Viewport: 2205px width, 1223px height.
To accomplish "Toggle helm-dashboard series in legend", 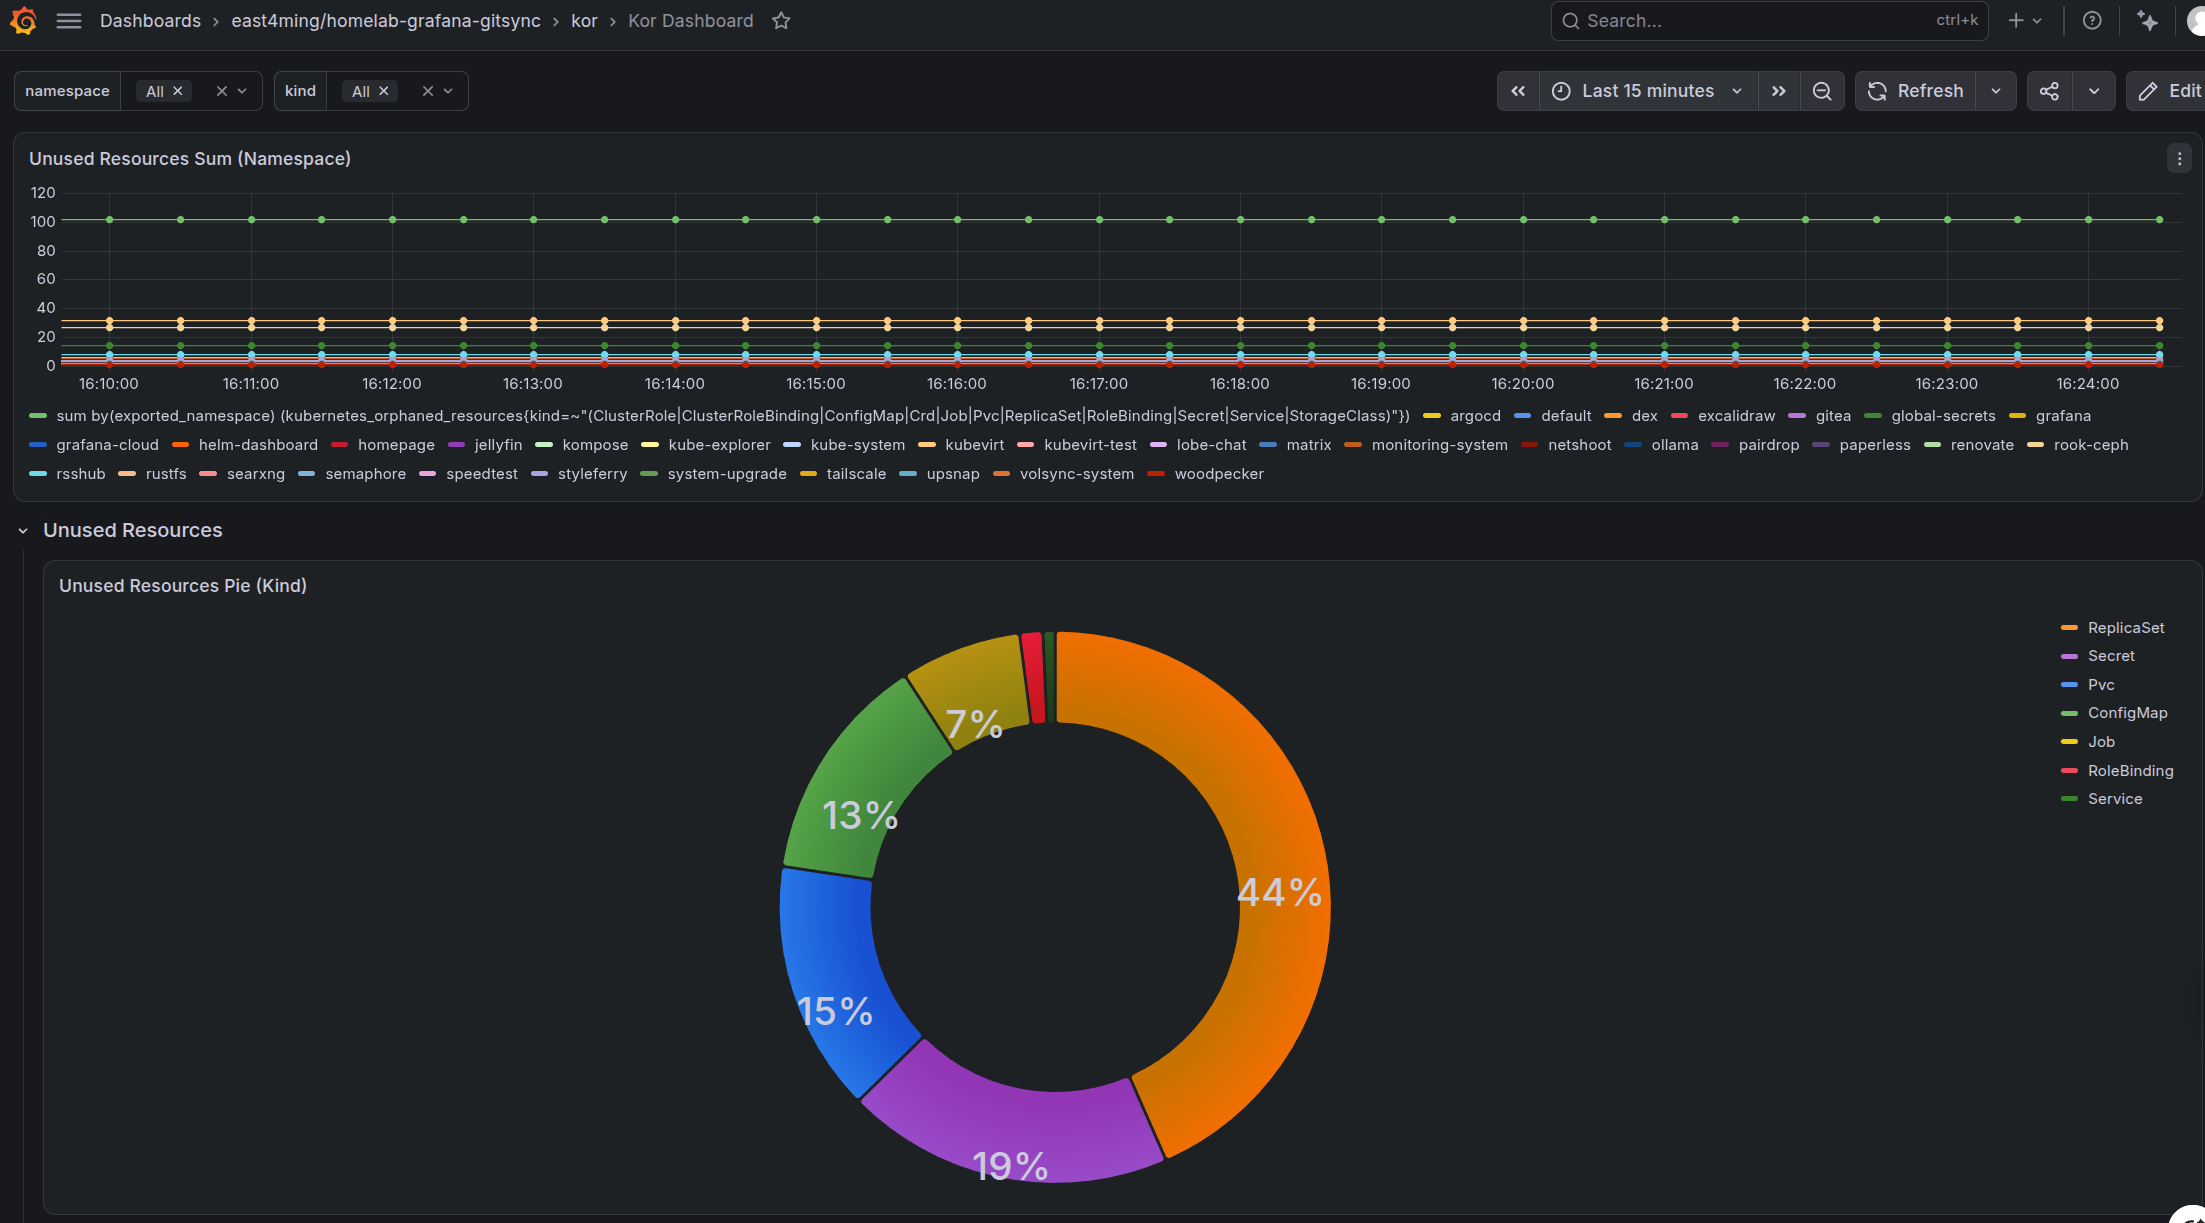I will point(258,445).
